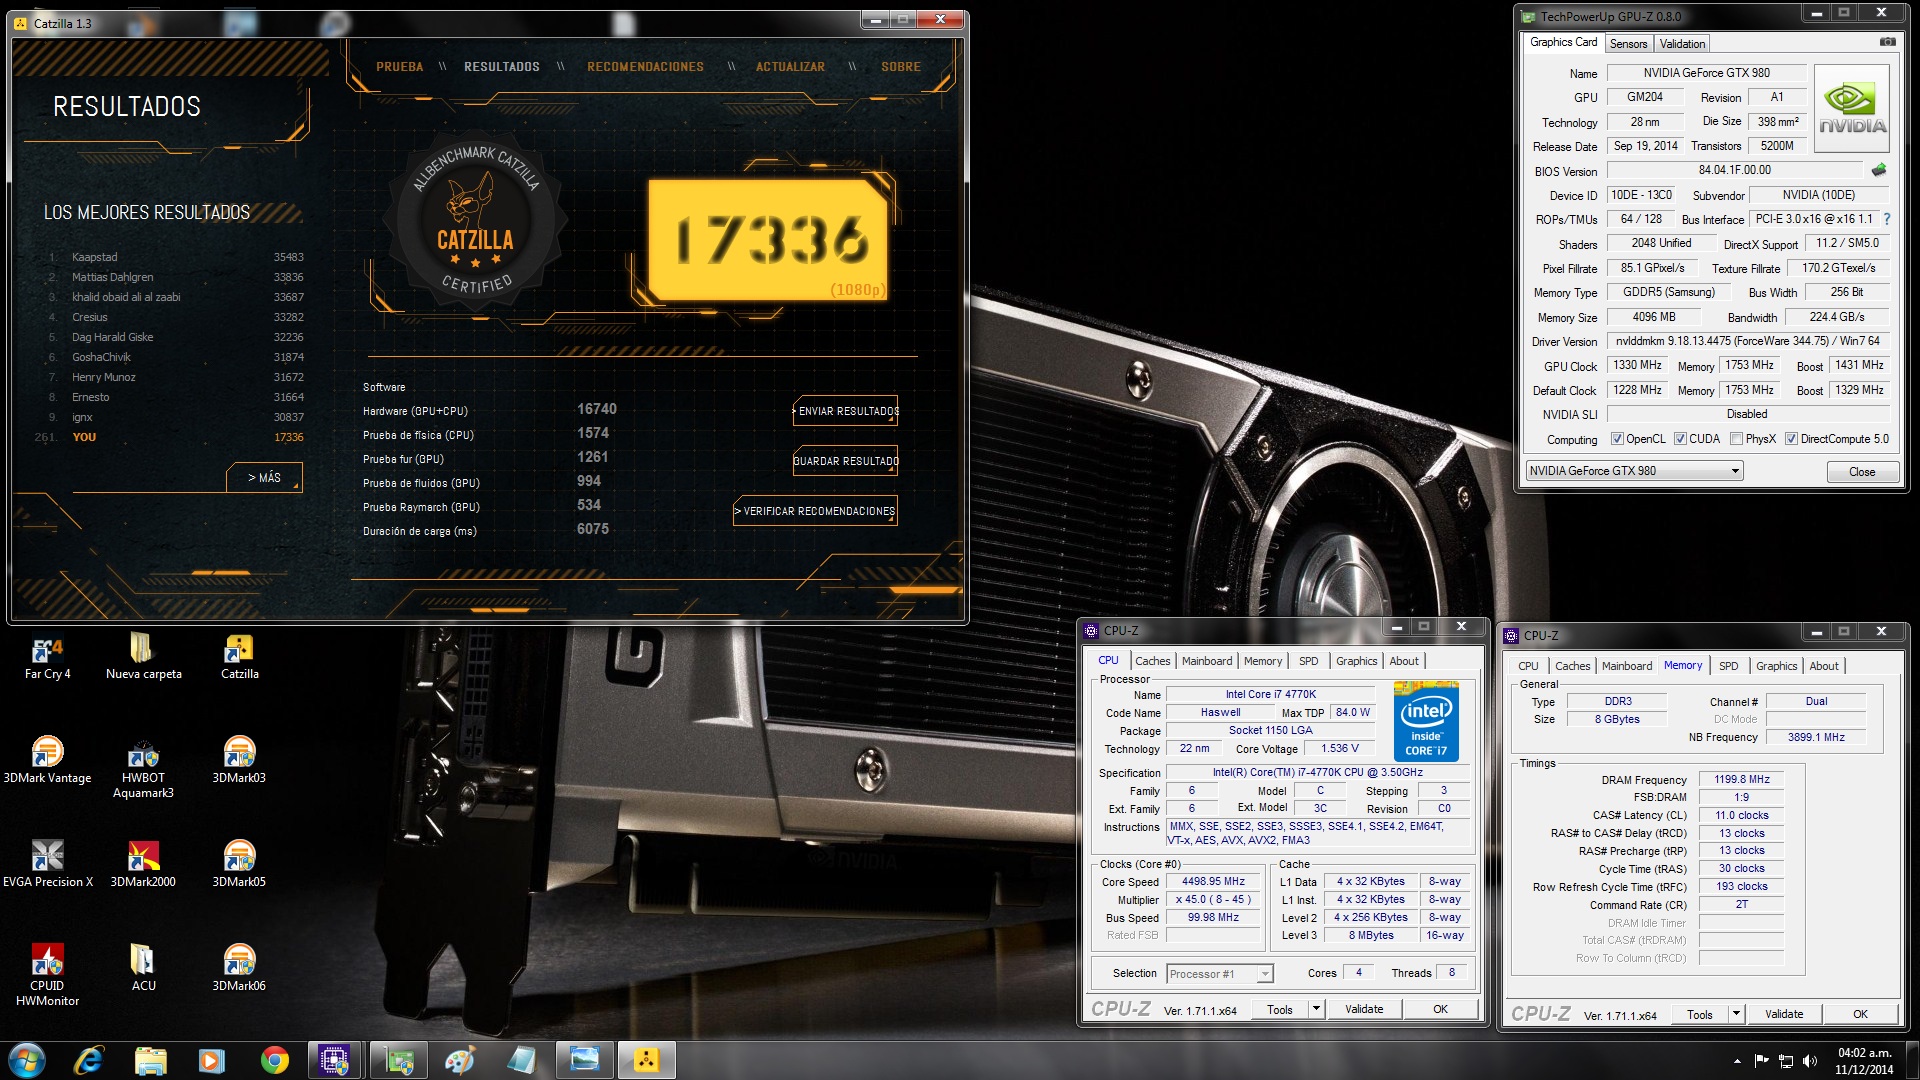The height and width of the screenshot is (1080, 1920).
Task: Launch 3DMark2000 desktop icon
Action: [x=143, y=865]
